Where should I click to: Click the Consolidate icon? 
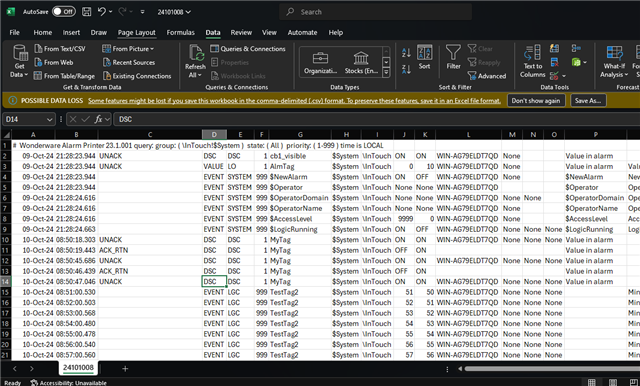coord(576,49)
